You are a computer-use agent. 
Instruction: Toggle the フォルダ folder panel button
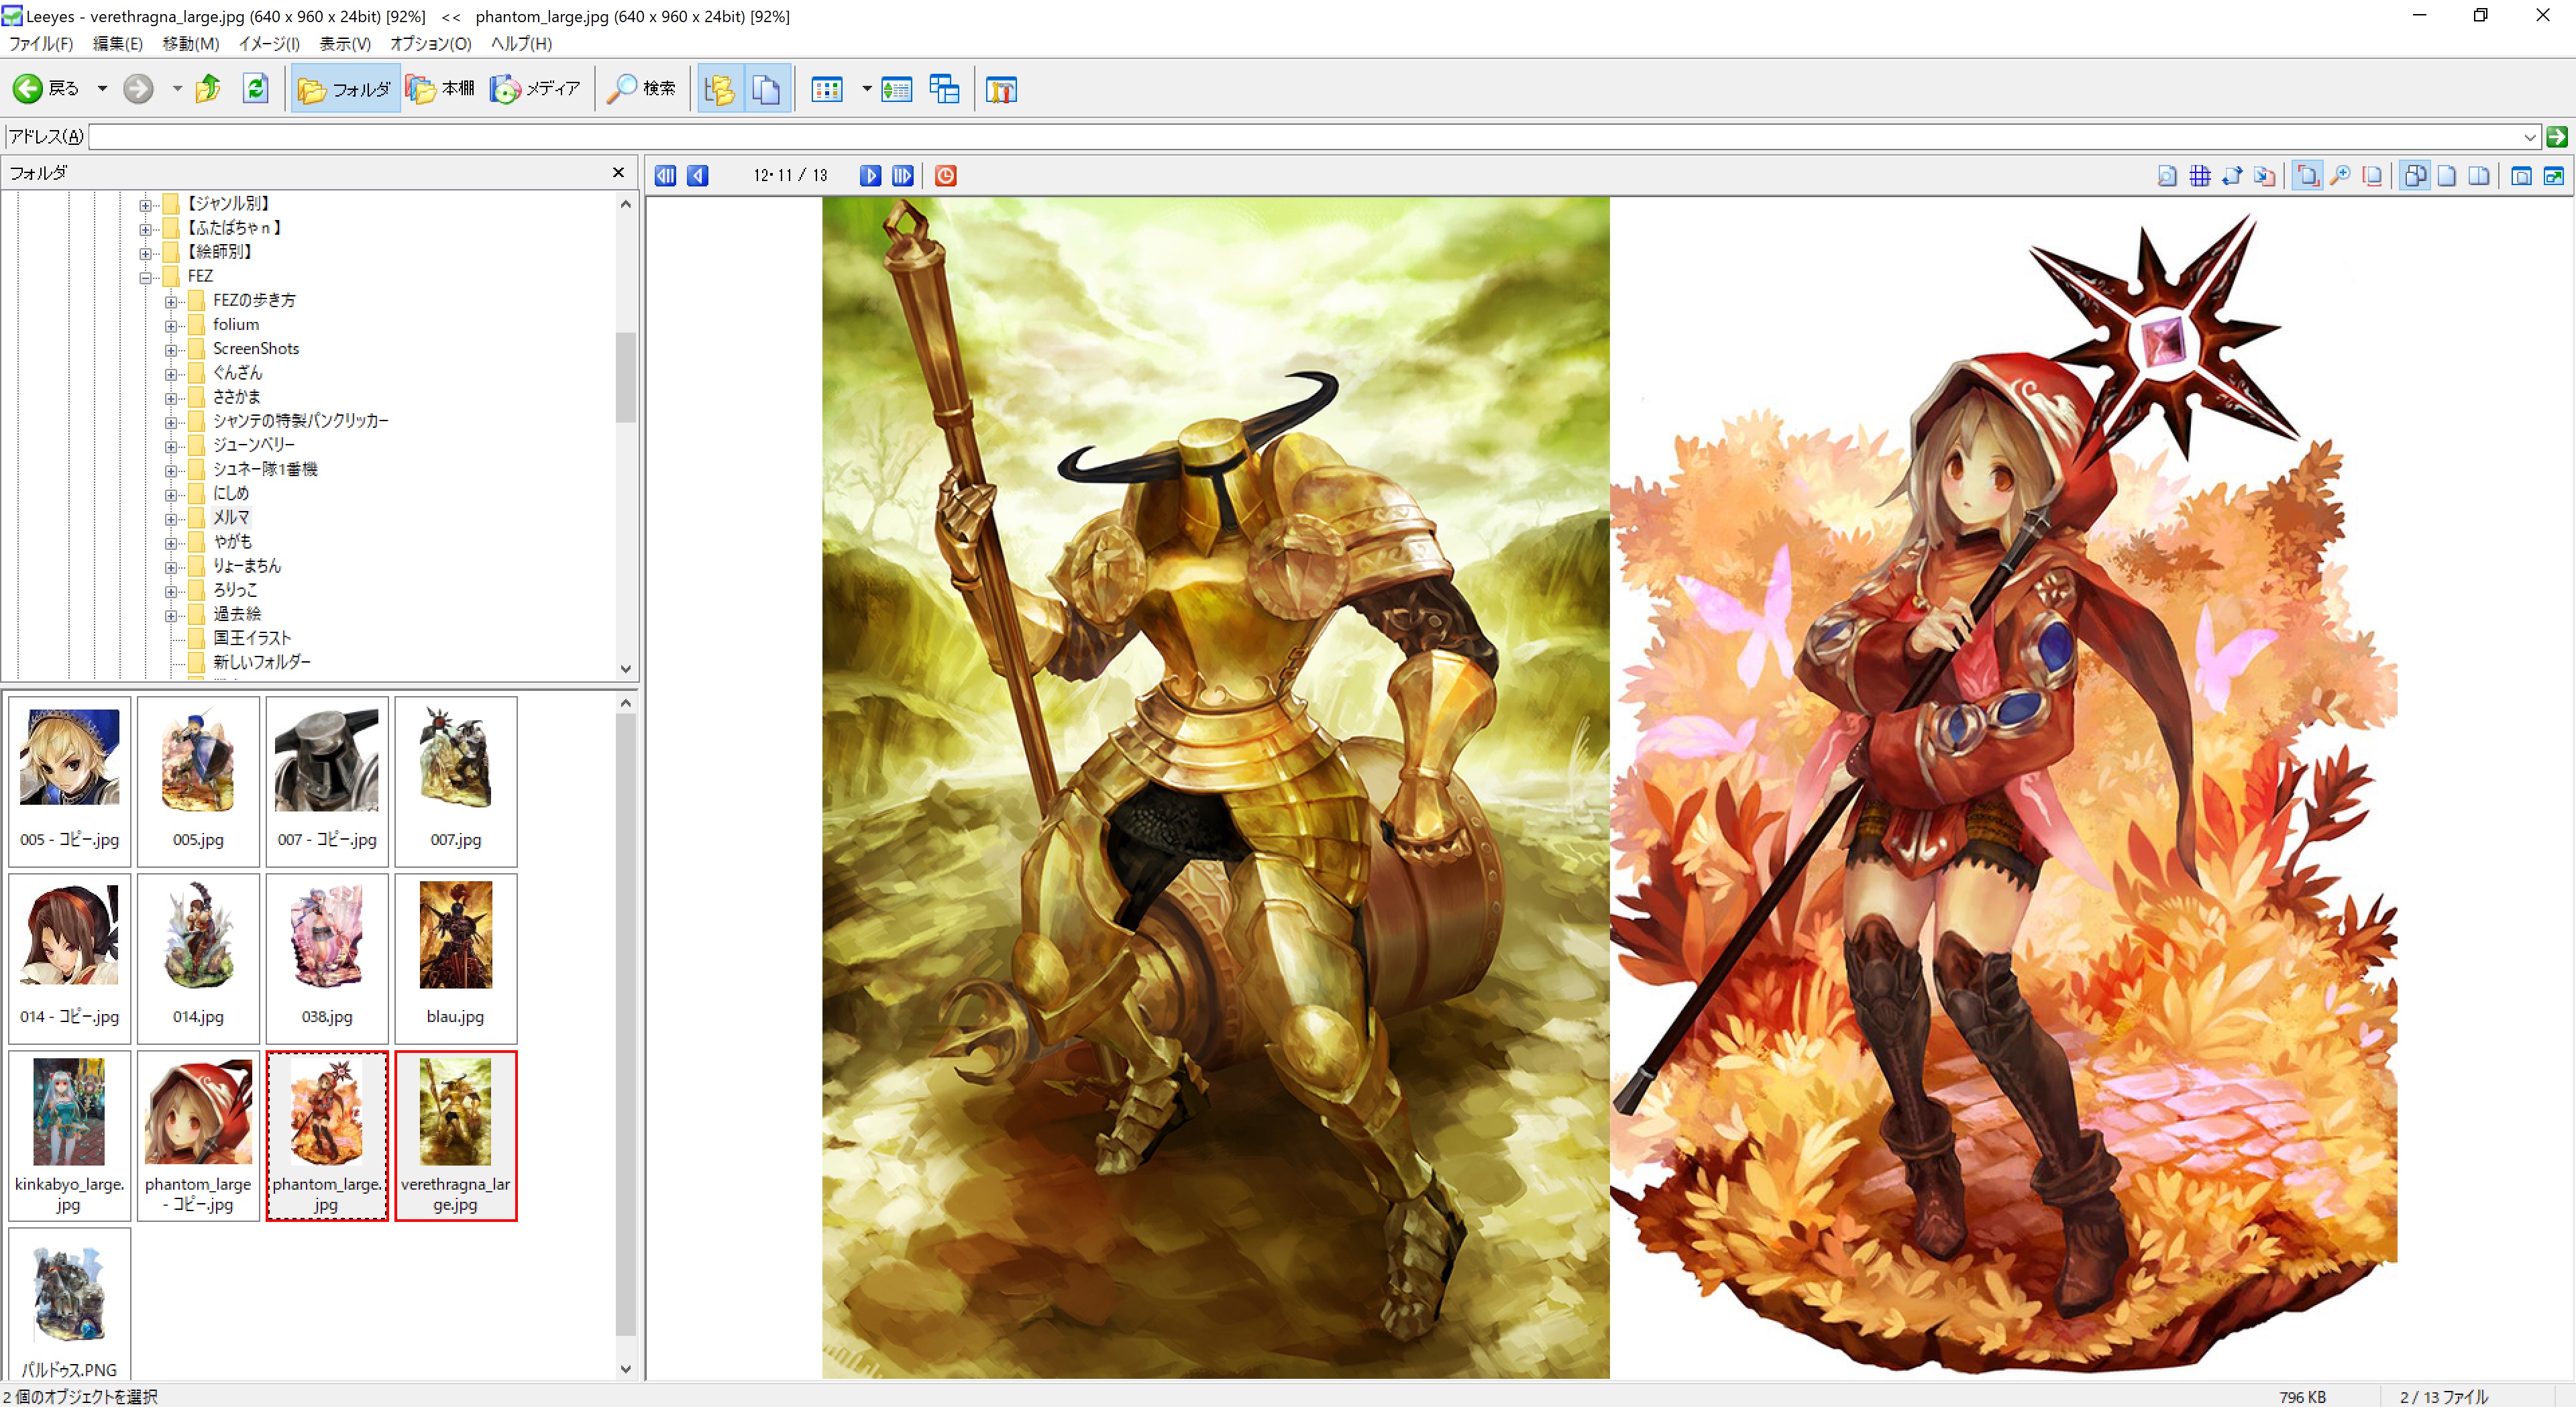(345, 89)
